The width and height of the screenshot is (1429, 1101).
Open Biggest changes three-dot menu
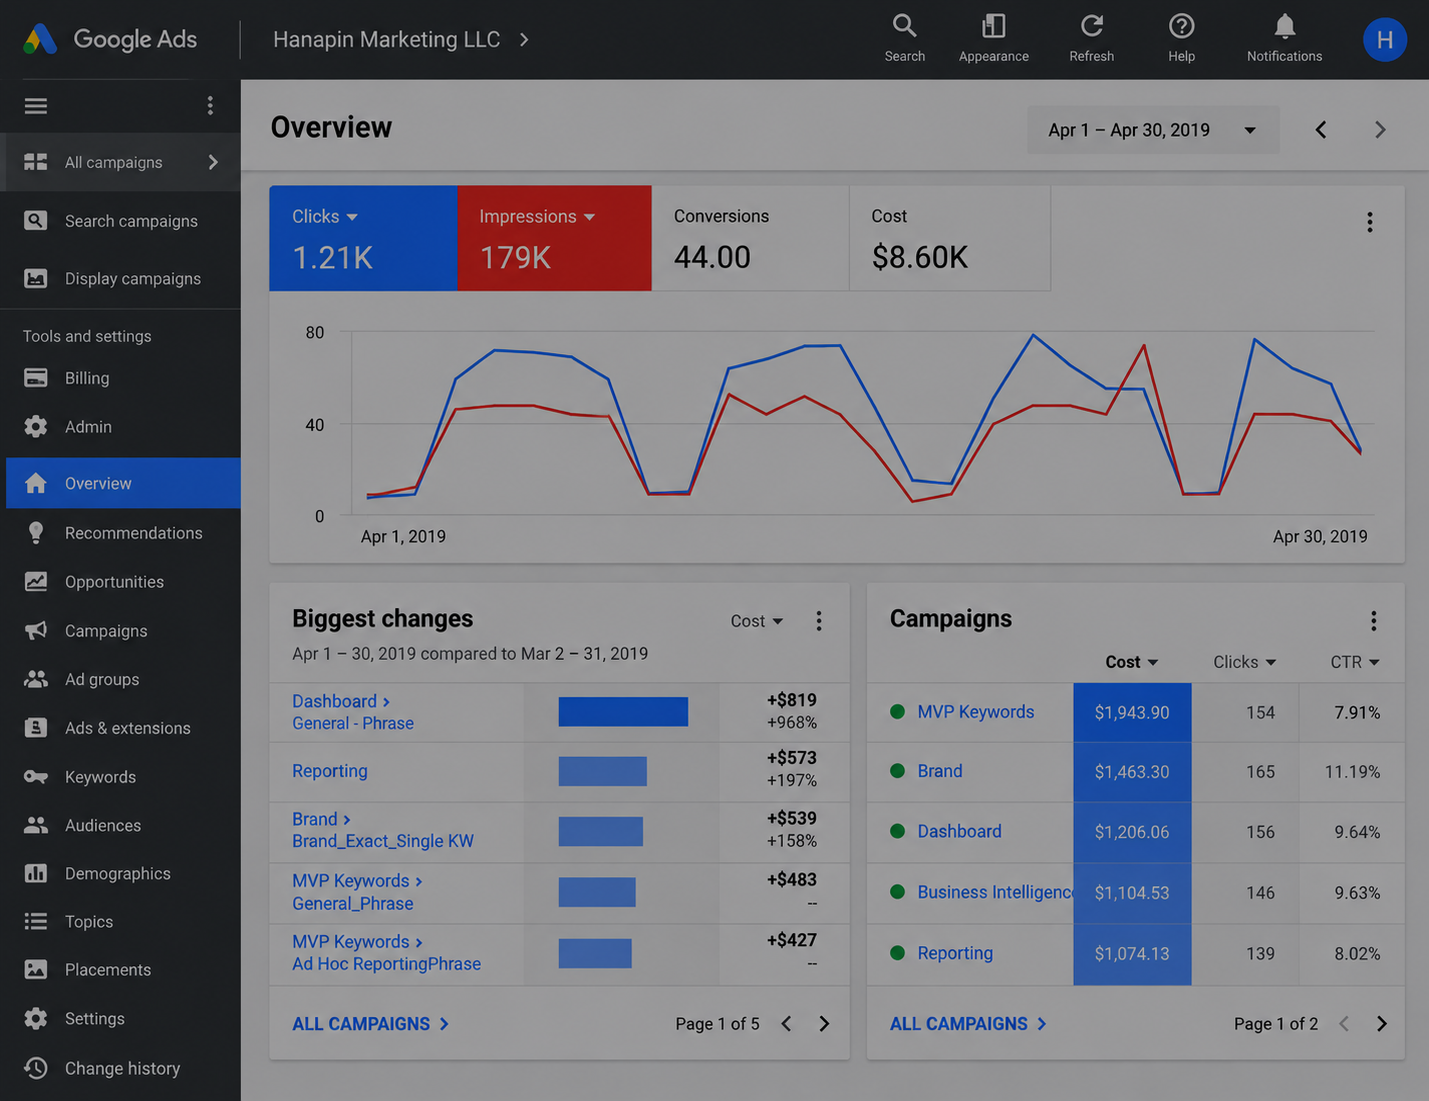819,621
